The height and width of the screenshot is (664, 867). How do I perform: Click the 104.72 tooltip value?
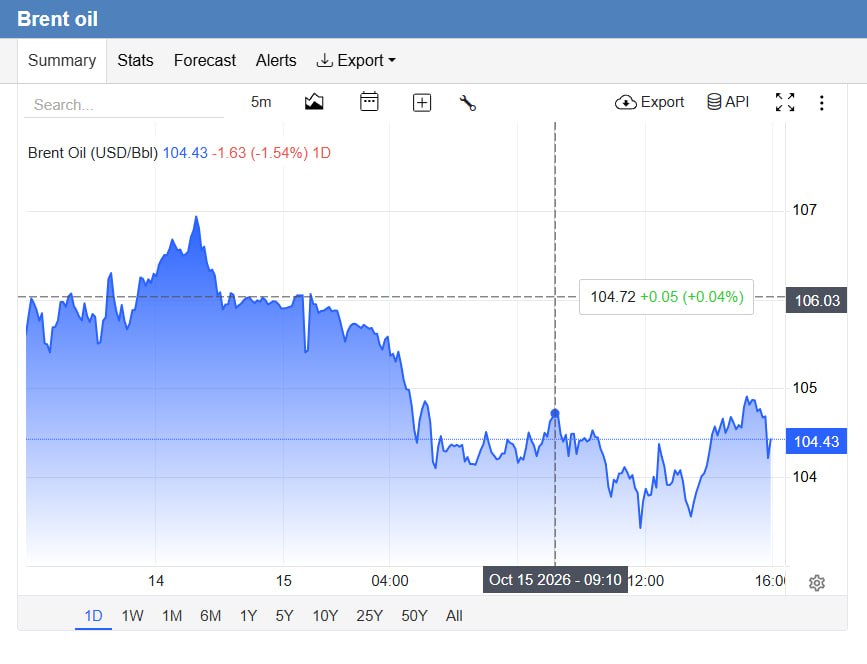(x=613, y=297)
